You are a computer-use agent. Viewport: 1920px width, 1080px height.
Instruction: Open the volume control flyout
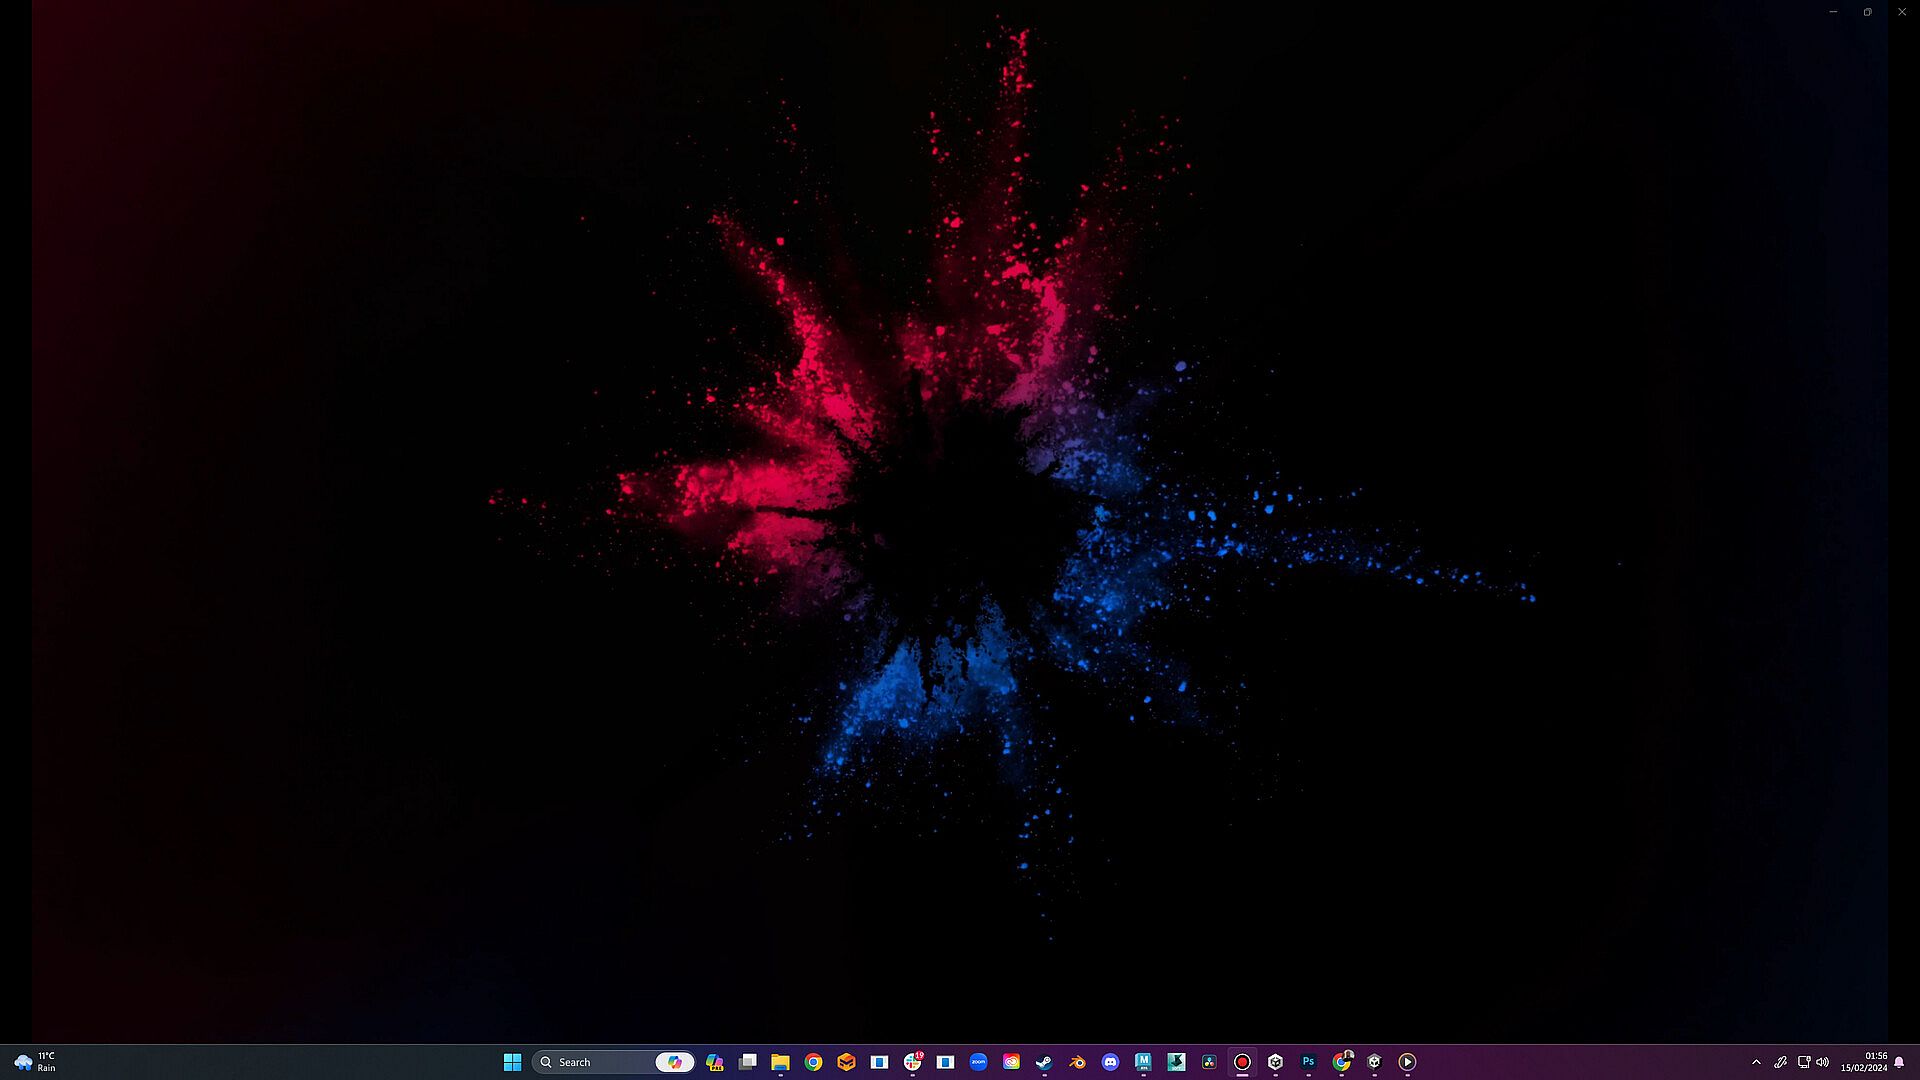coord(1822,1062)
